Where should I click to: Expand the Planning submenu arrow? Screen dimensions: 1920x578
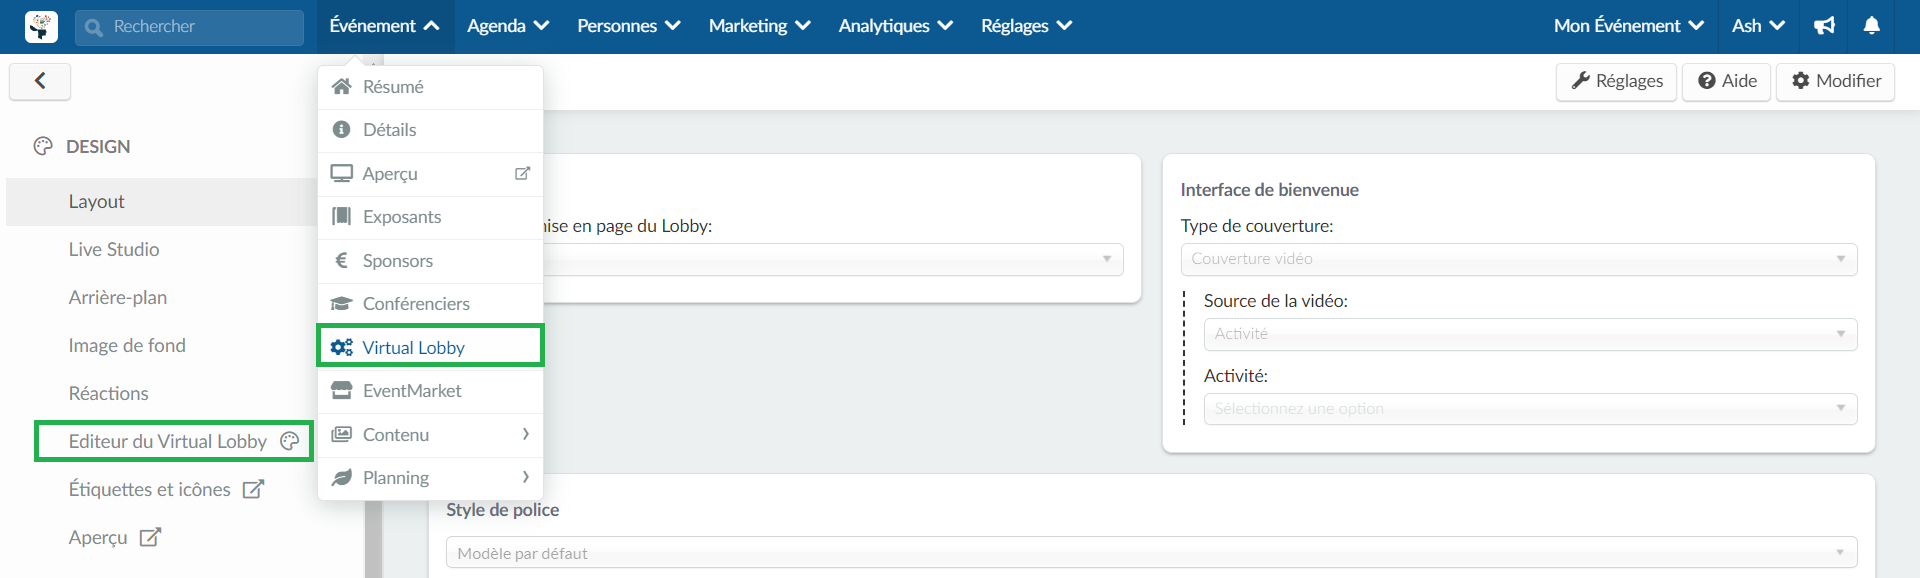pos(525,477)
